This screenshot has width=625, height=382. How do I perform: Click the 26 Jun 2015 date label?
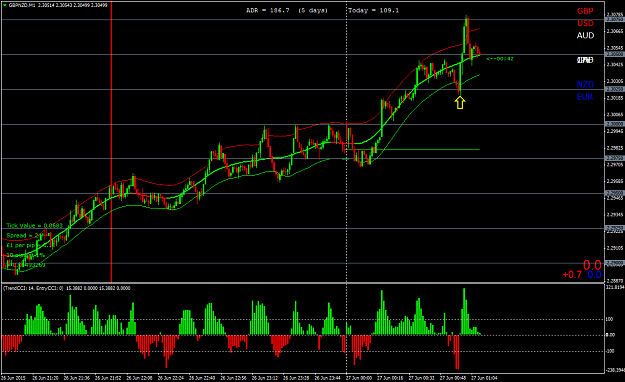click(x=13, y=378)
